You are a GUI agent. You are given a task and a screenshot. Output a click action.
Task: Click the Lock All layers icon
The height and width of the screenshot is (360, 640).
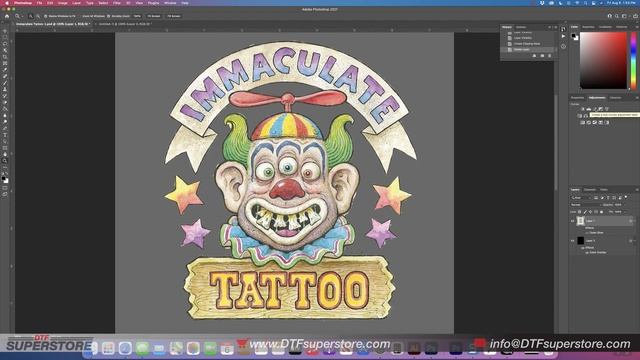(x=601, y=212)
